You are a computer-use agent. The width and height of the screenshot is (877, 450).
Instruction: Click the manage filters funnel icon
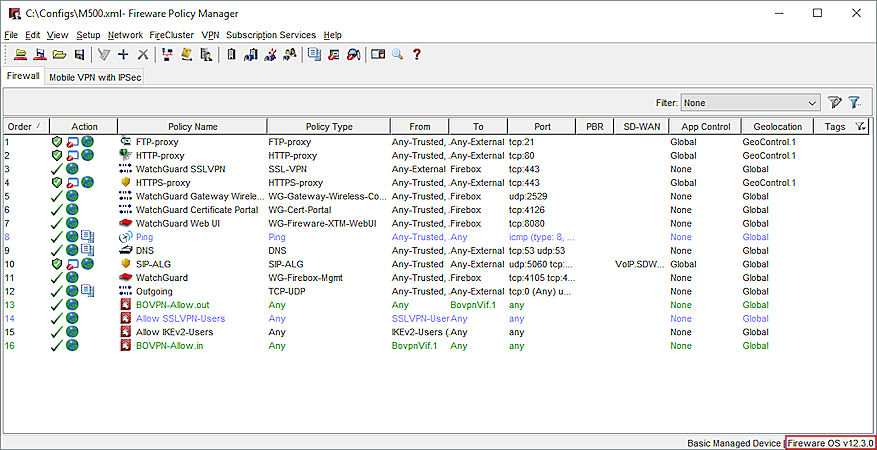(x=855, y=102)
